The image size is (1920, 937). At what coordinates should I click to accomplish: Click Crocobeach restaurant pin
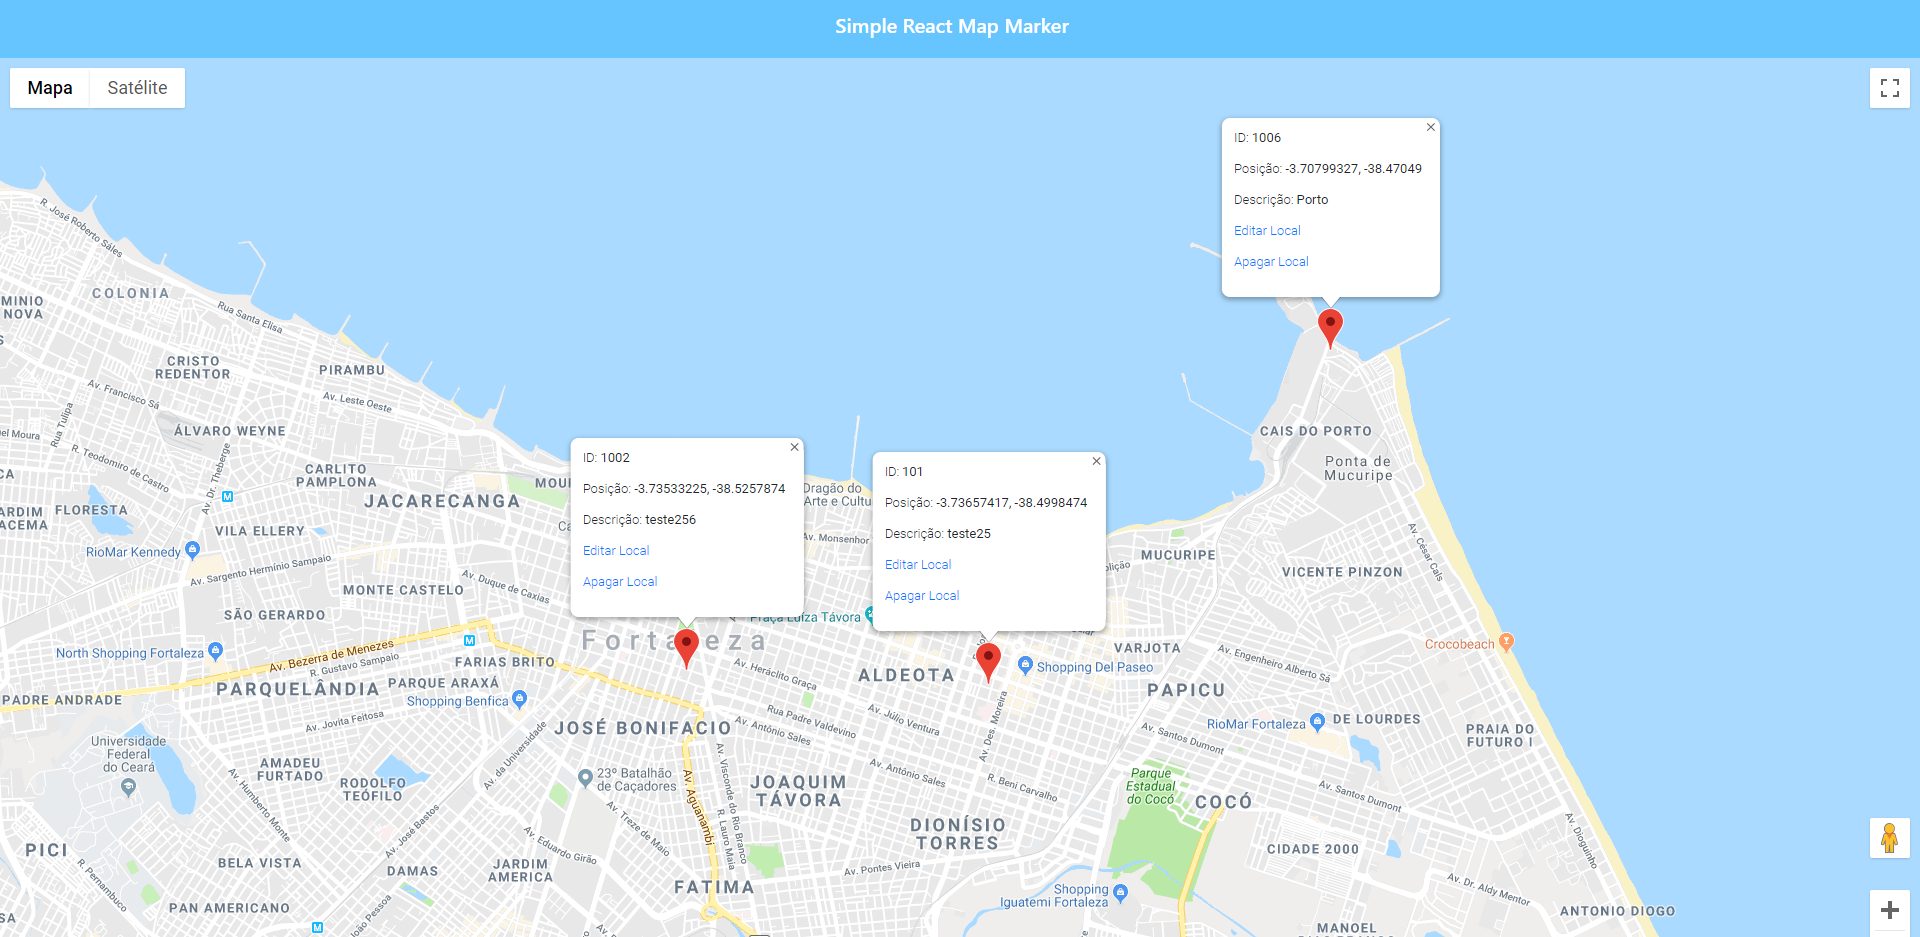pos(1506,642)
